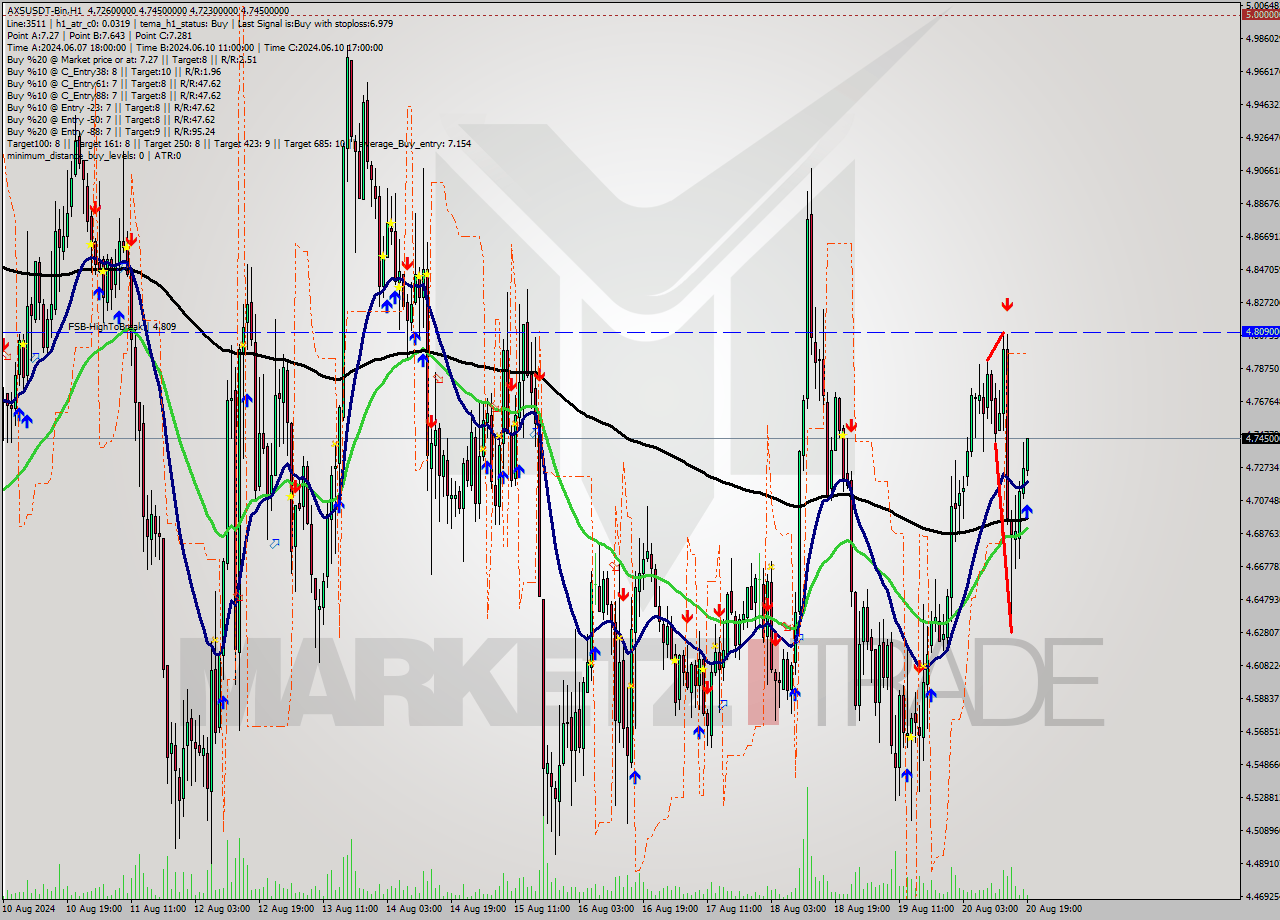Click the '12 Aug 03:00' time axis label
Screen dimensions: 1280x920
[x=221, y=909]
